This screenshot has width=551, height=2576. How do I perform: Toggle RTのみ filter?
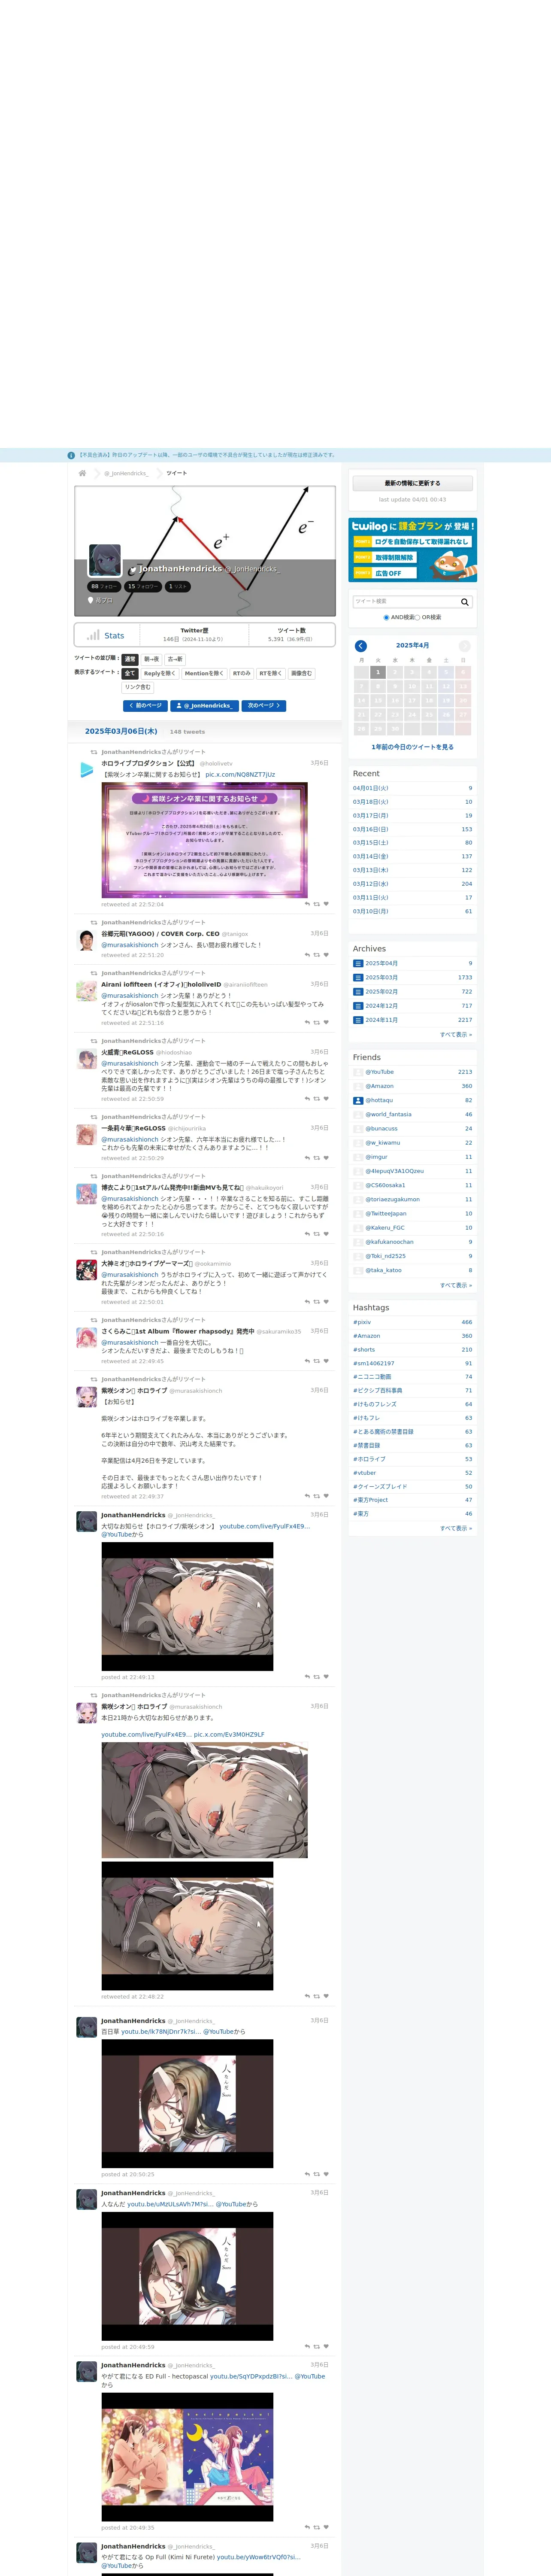coord(242,673)
